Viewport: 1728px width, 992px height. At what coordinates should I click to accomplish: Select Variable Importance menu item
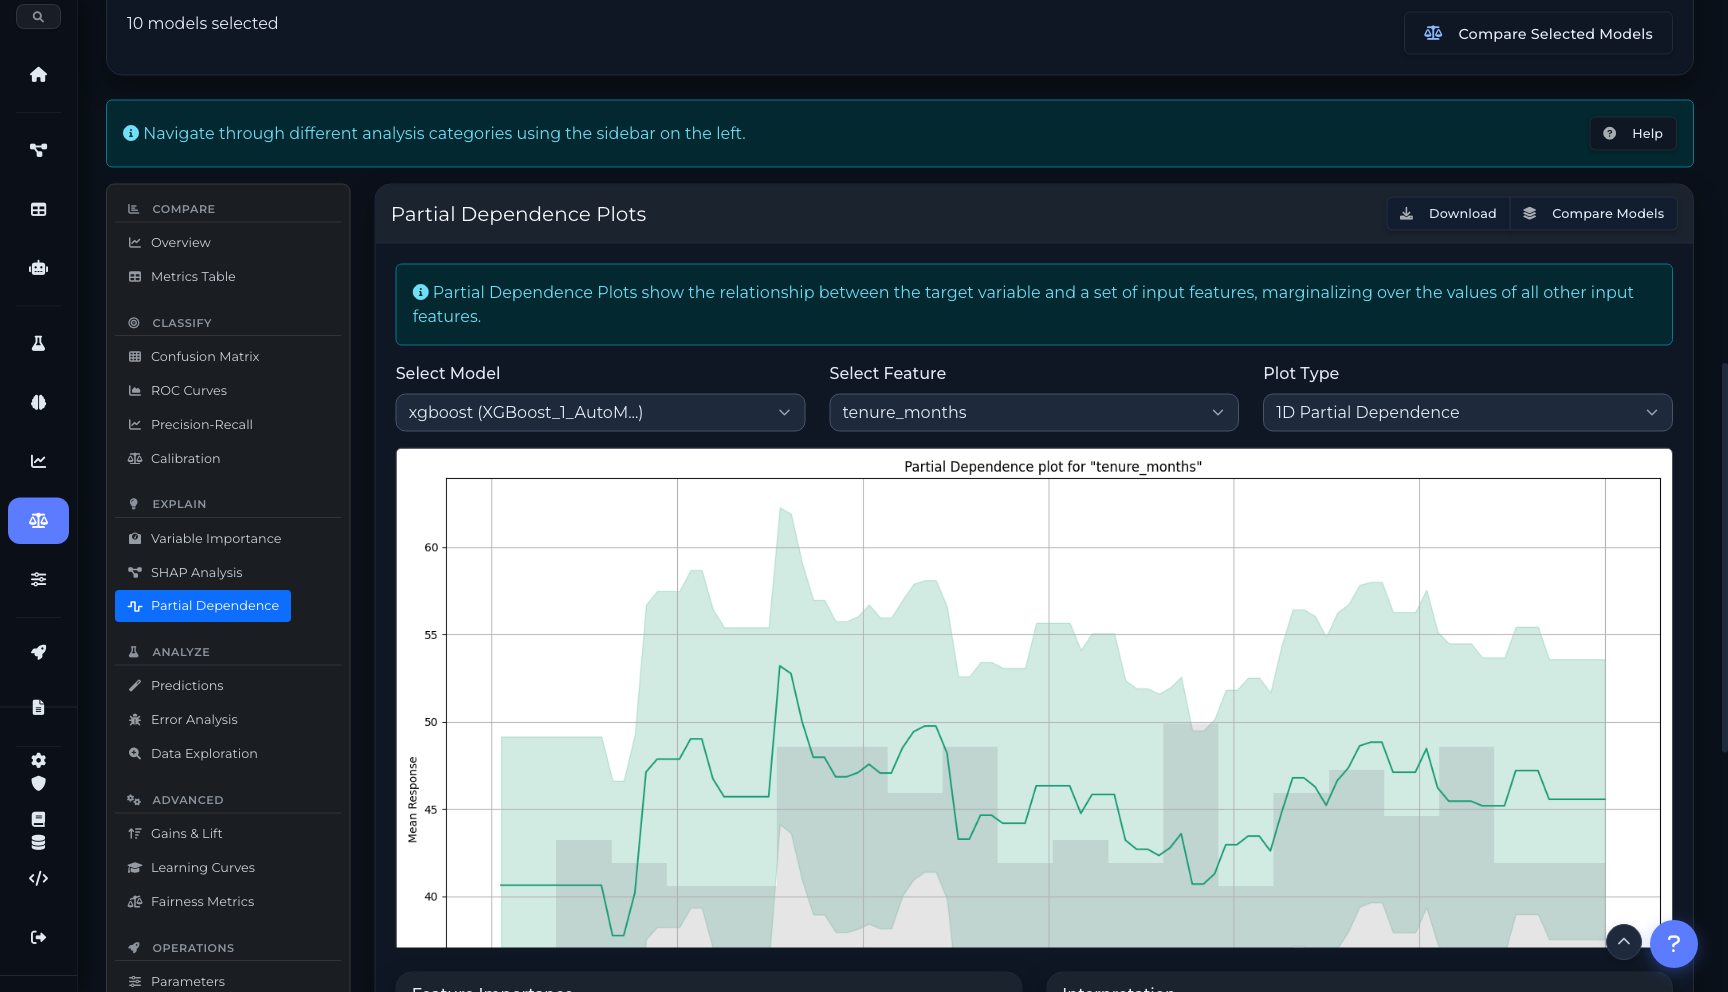pyautogui.click(x=215, y=538)
